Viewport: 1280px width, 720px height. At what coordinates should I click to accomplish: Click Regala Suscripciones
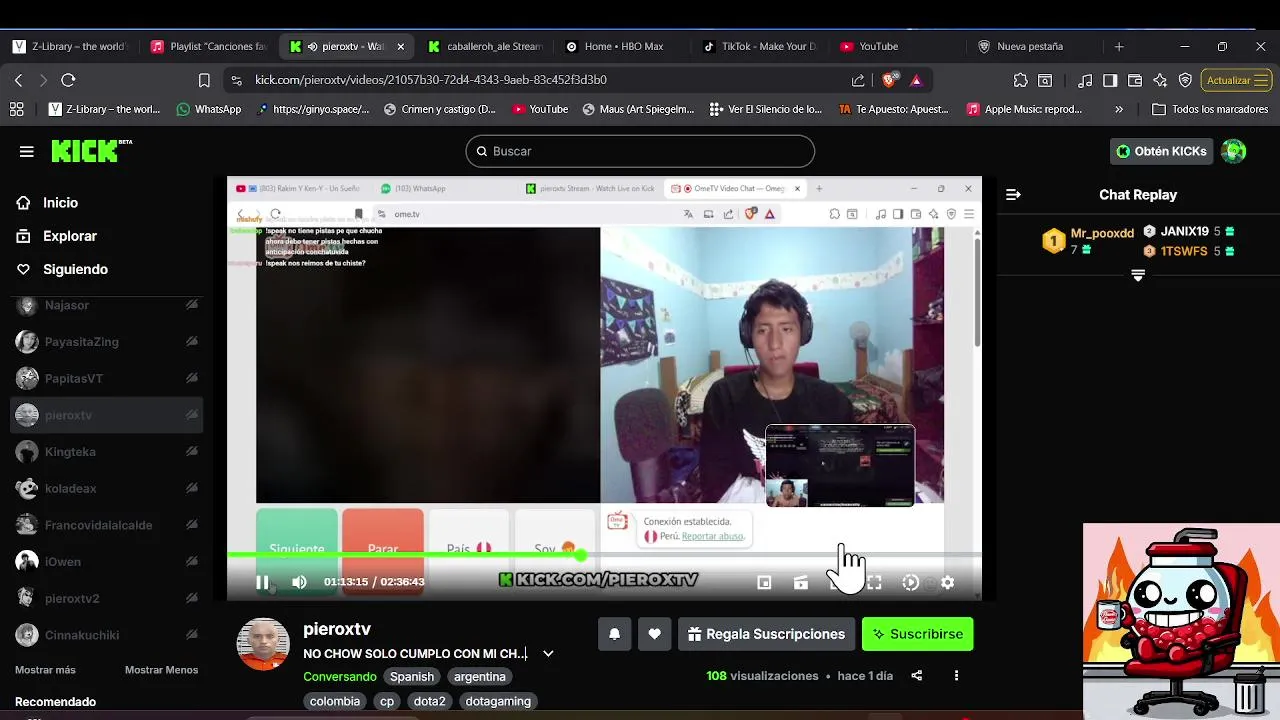(x=767, y=634)
